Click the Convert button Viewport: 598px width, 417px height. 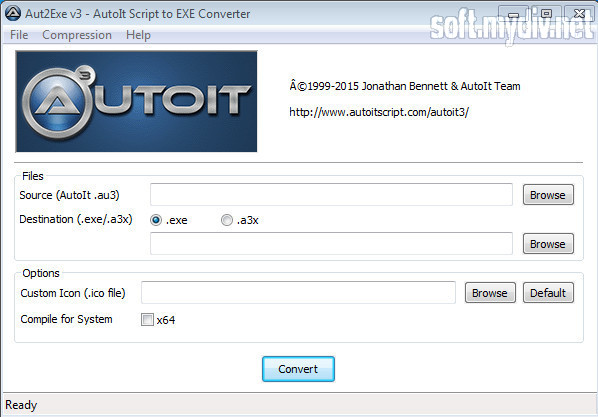click(298, 369)
